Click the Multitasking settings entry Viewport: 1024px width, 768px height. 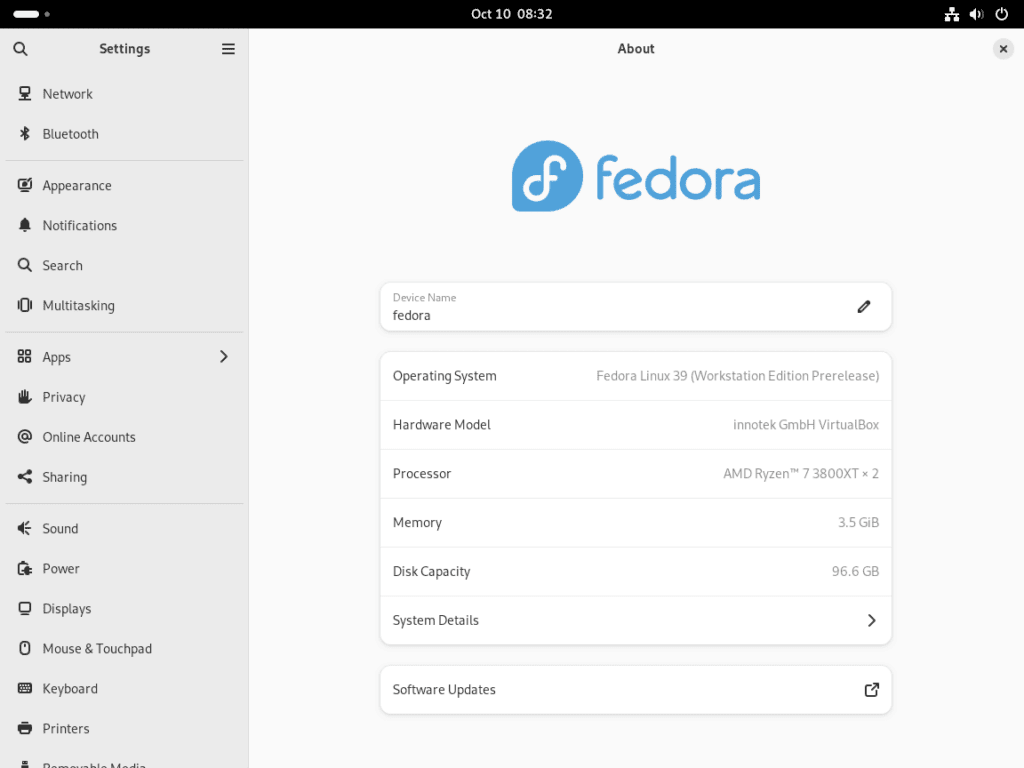point(77,305)
